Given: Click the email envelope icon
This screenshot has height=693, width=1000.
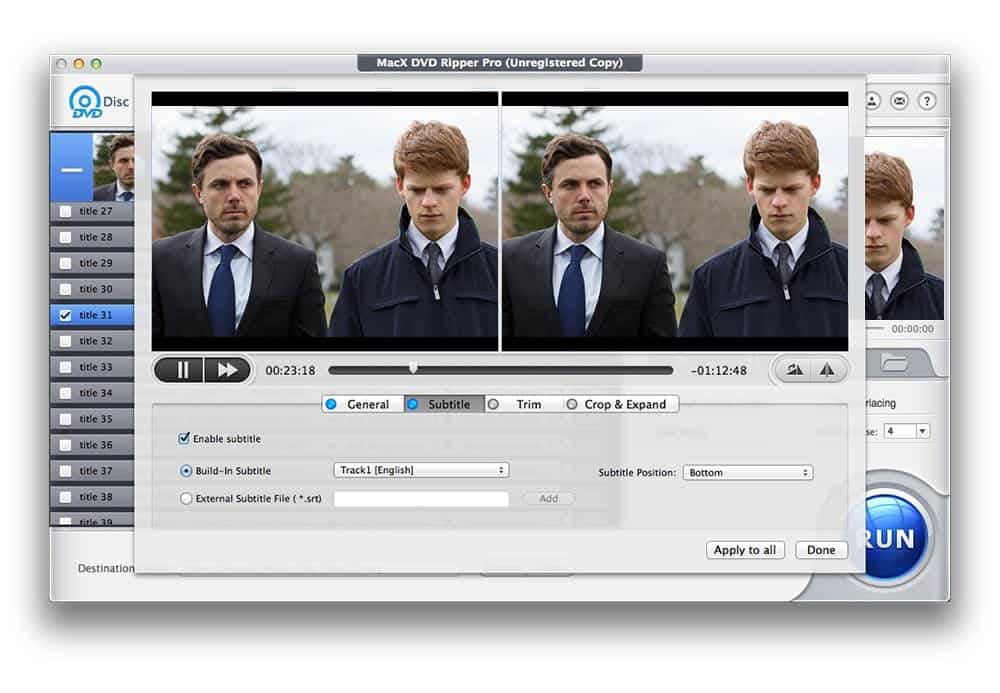Looking at the screenshot, I should tap(899, 101).
